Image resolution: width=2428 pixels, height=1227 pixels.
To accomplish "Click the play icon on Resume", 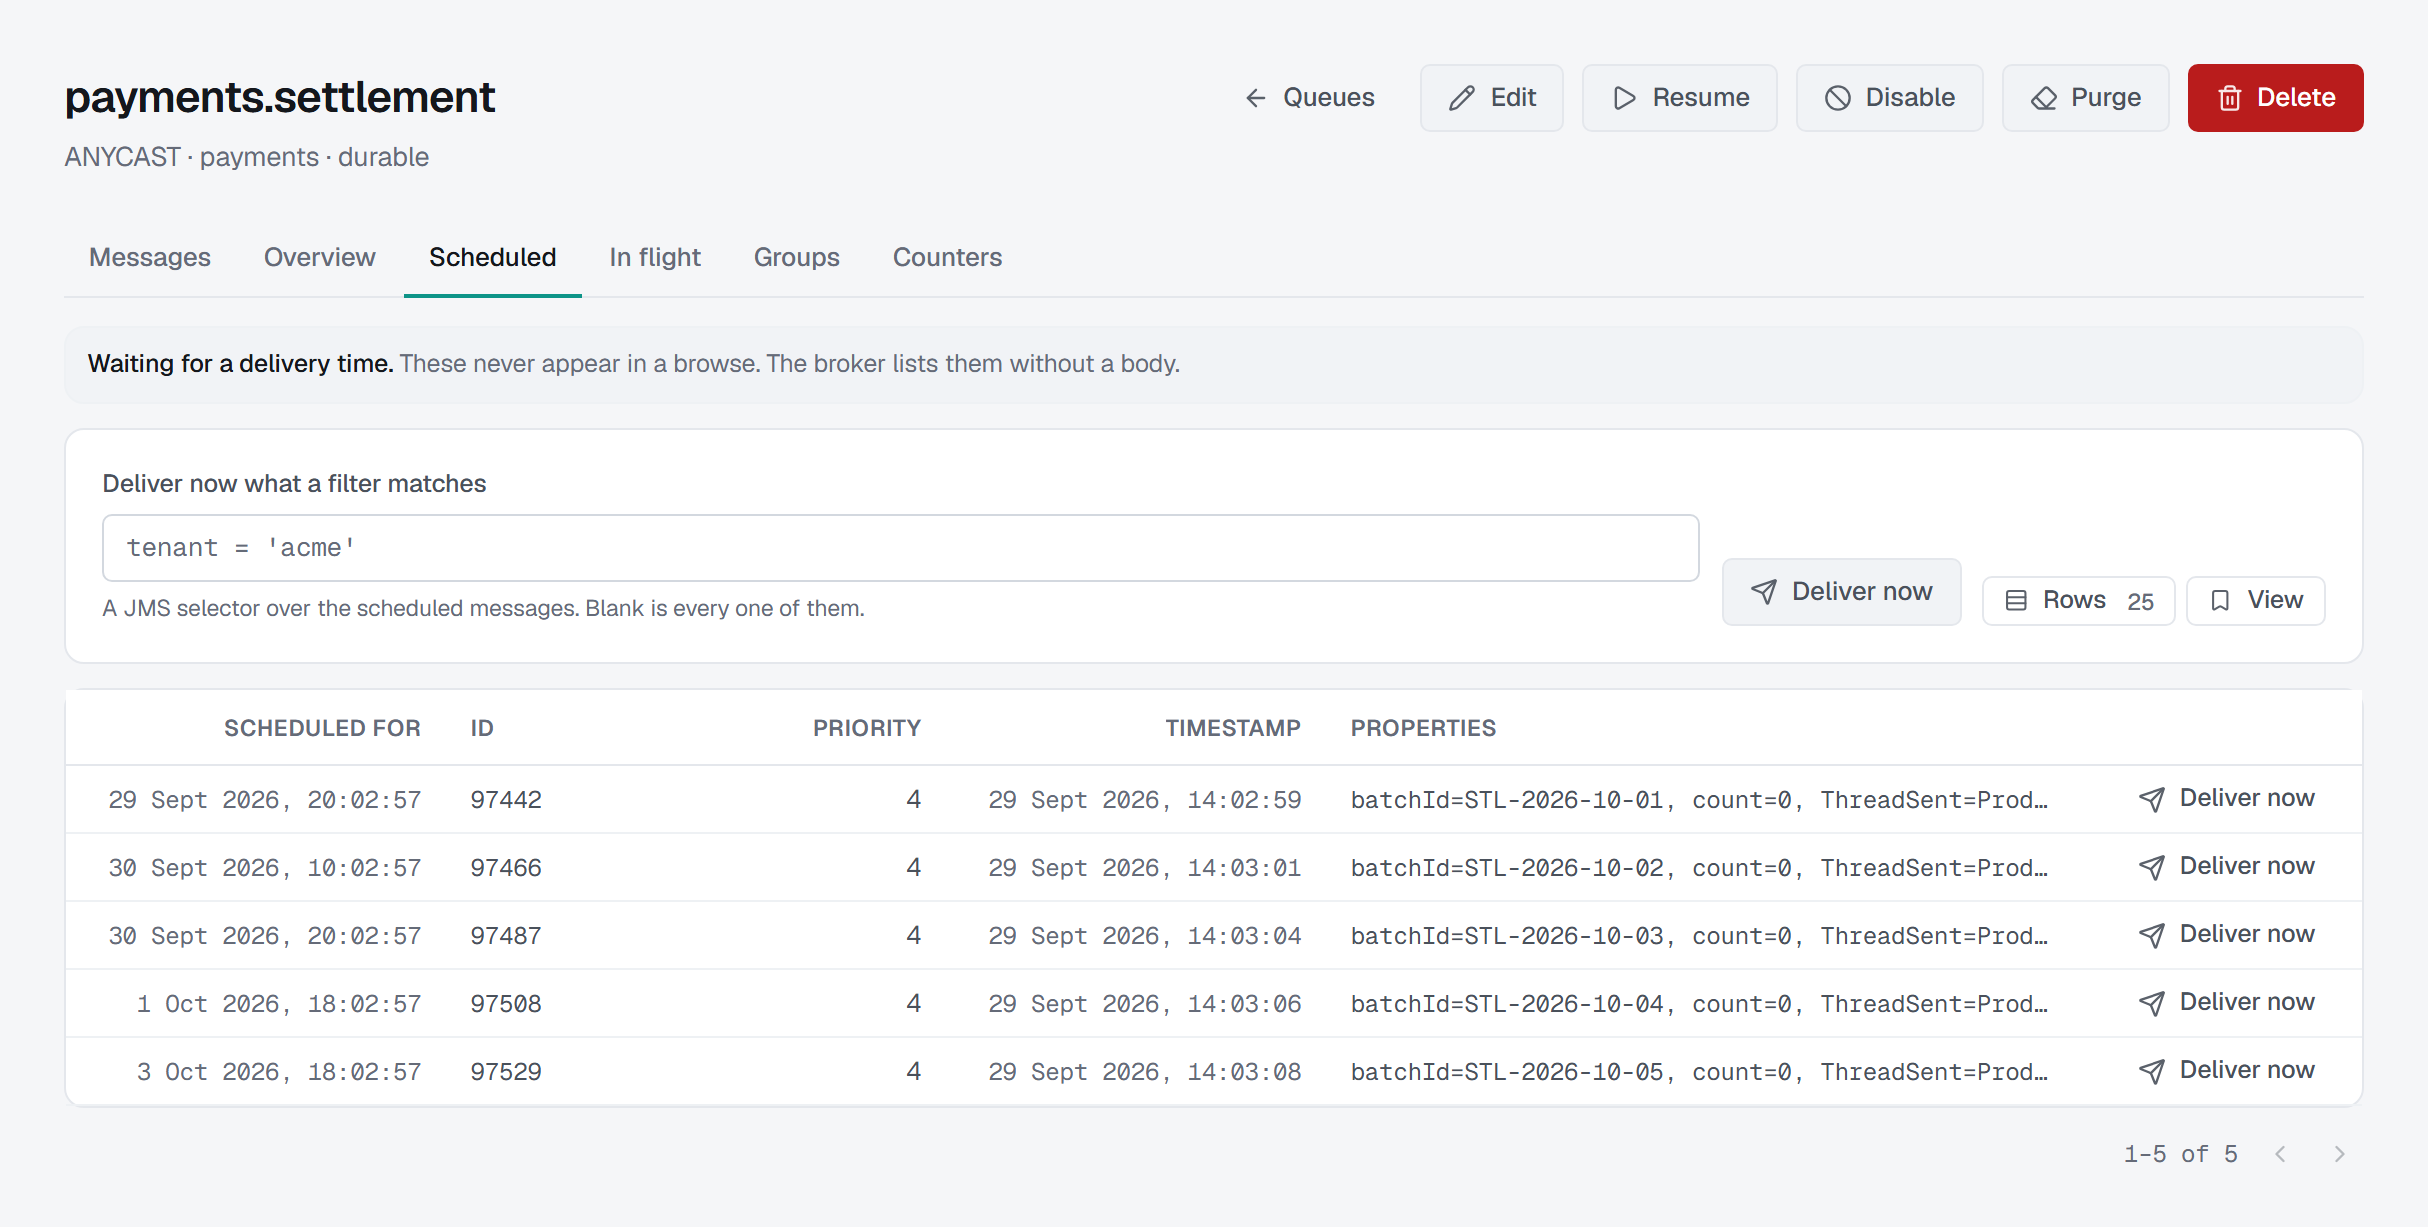I will pyautogui.click(x=1624, y=98).
